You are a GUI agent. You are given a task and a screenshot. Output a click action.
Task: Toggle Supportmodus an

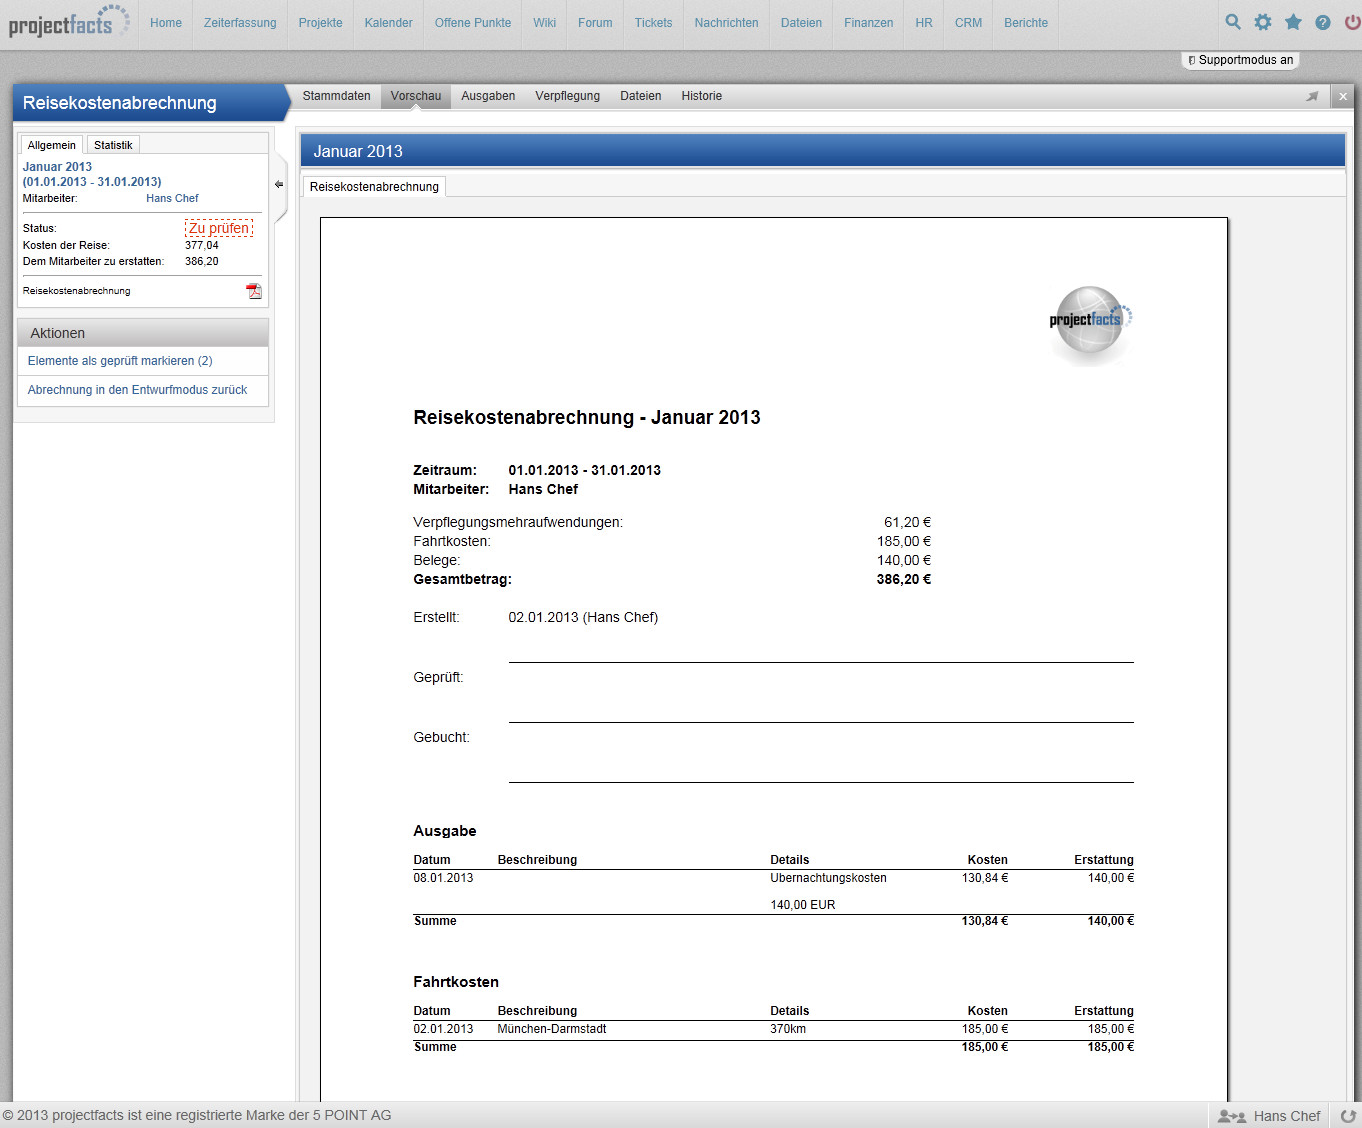tap(1240, 60)
